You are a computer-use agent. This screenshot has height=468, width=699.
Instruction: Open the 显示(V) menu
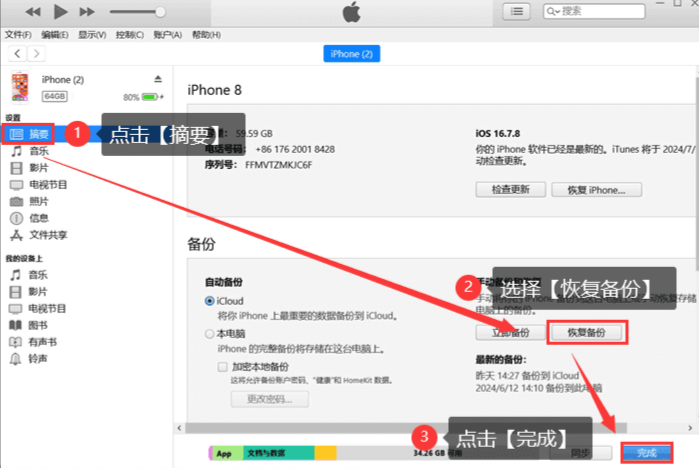pos(92,35)
